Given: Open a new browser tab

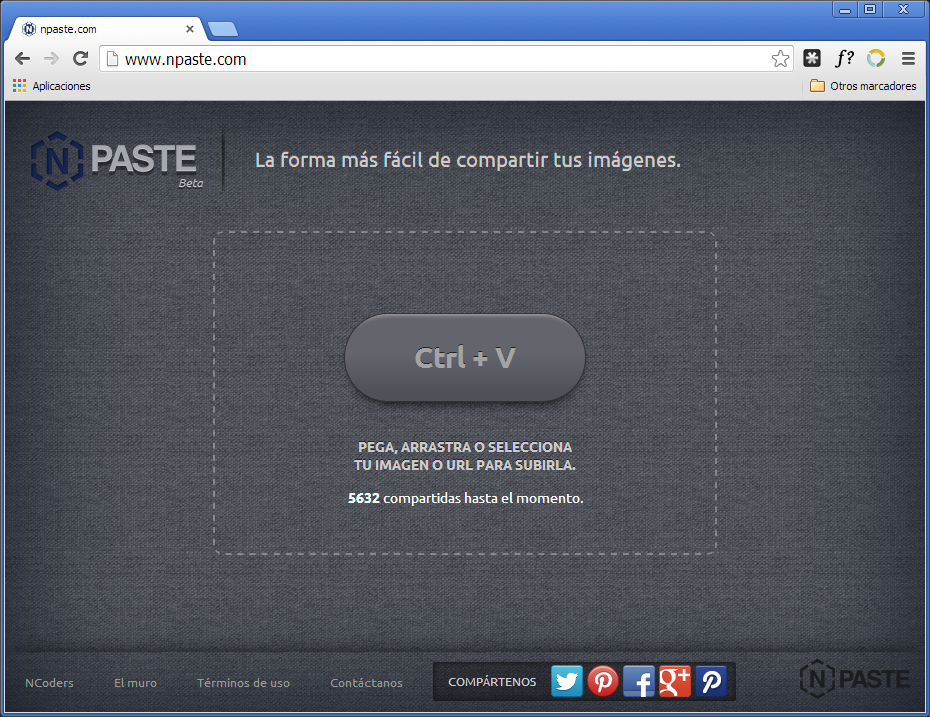Looking at the screenshot, I should click(223, 29).
